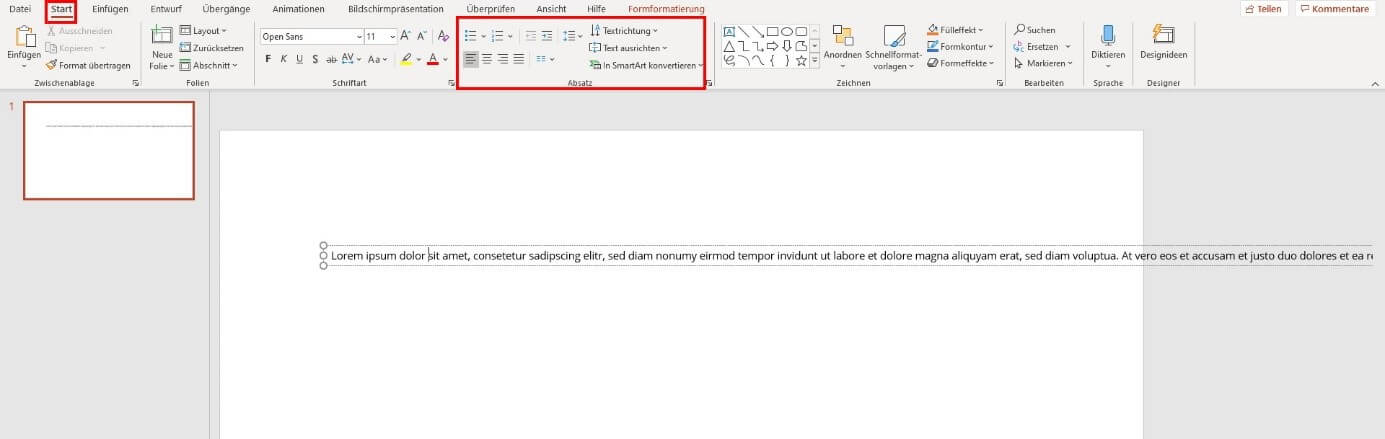The width and height of the screenshot is (1385, 439).
Task: Click the red font color swatch
Action: click(x=432, y=60)
